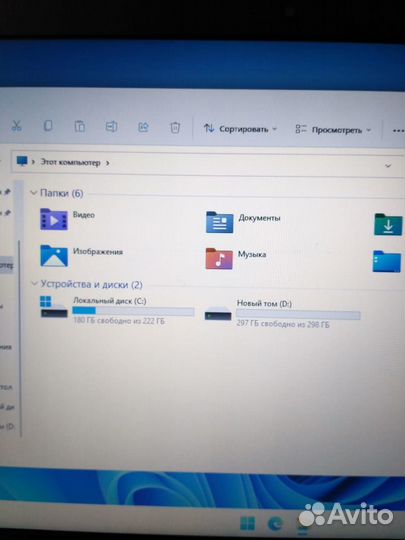Open the Музыка folder icon
Image resolution: width=405 pixels, height=540 pixels.
pos(219,258)
